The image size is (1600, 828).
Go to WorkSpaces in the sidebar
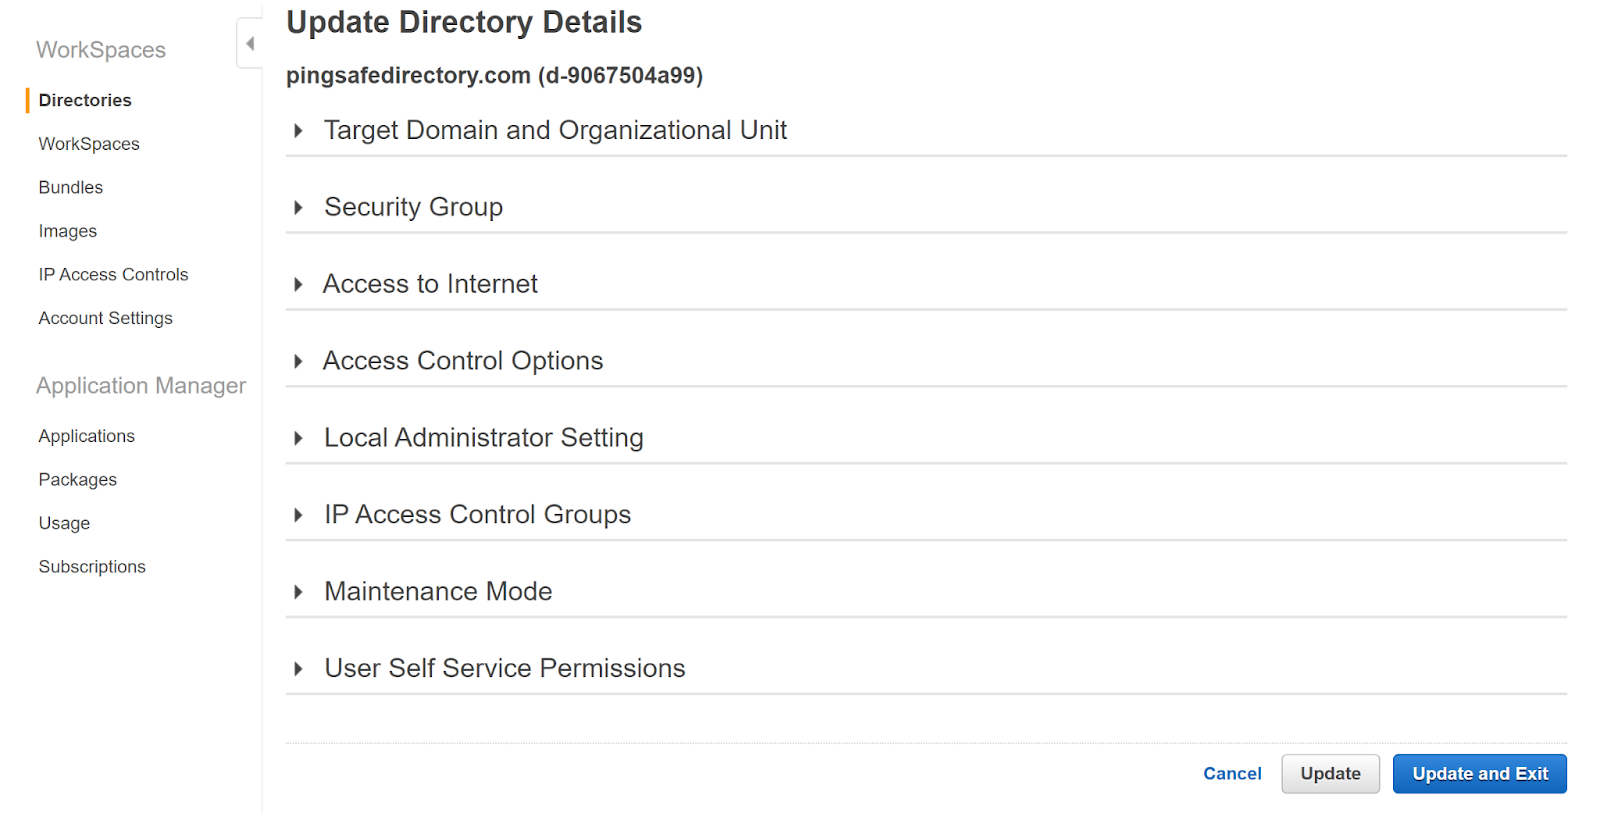coord(89,144)
